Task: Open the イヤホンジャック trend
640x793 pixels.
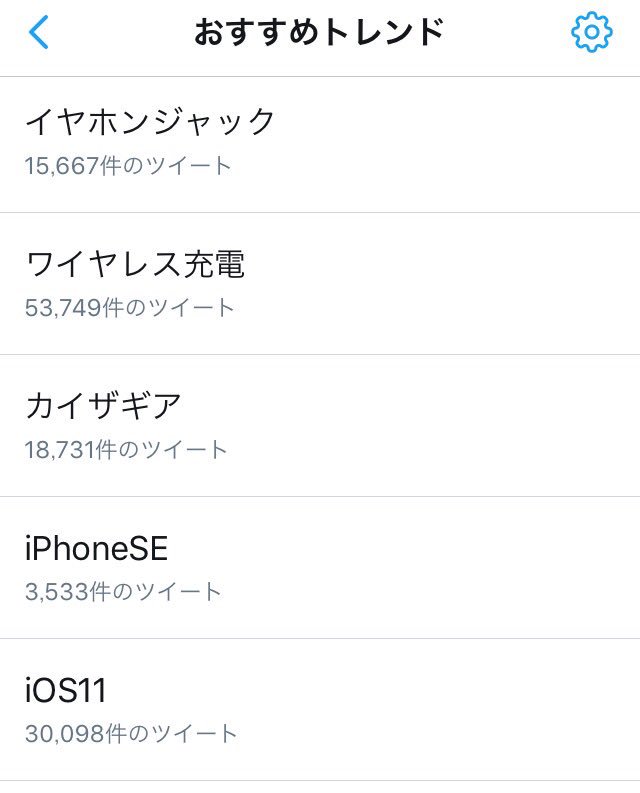Action: [150, 122]
